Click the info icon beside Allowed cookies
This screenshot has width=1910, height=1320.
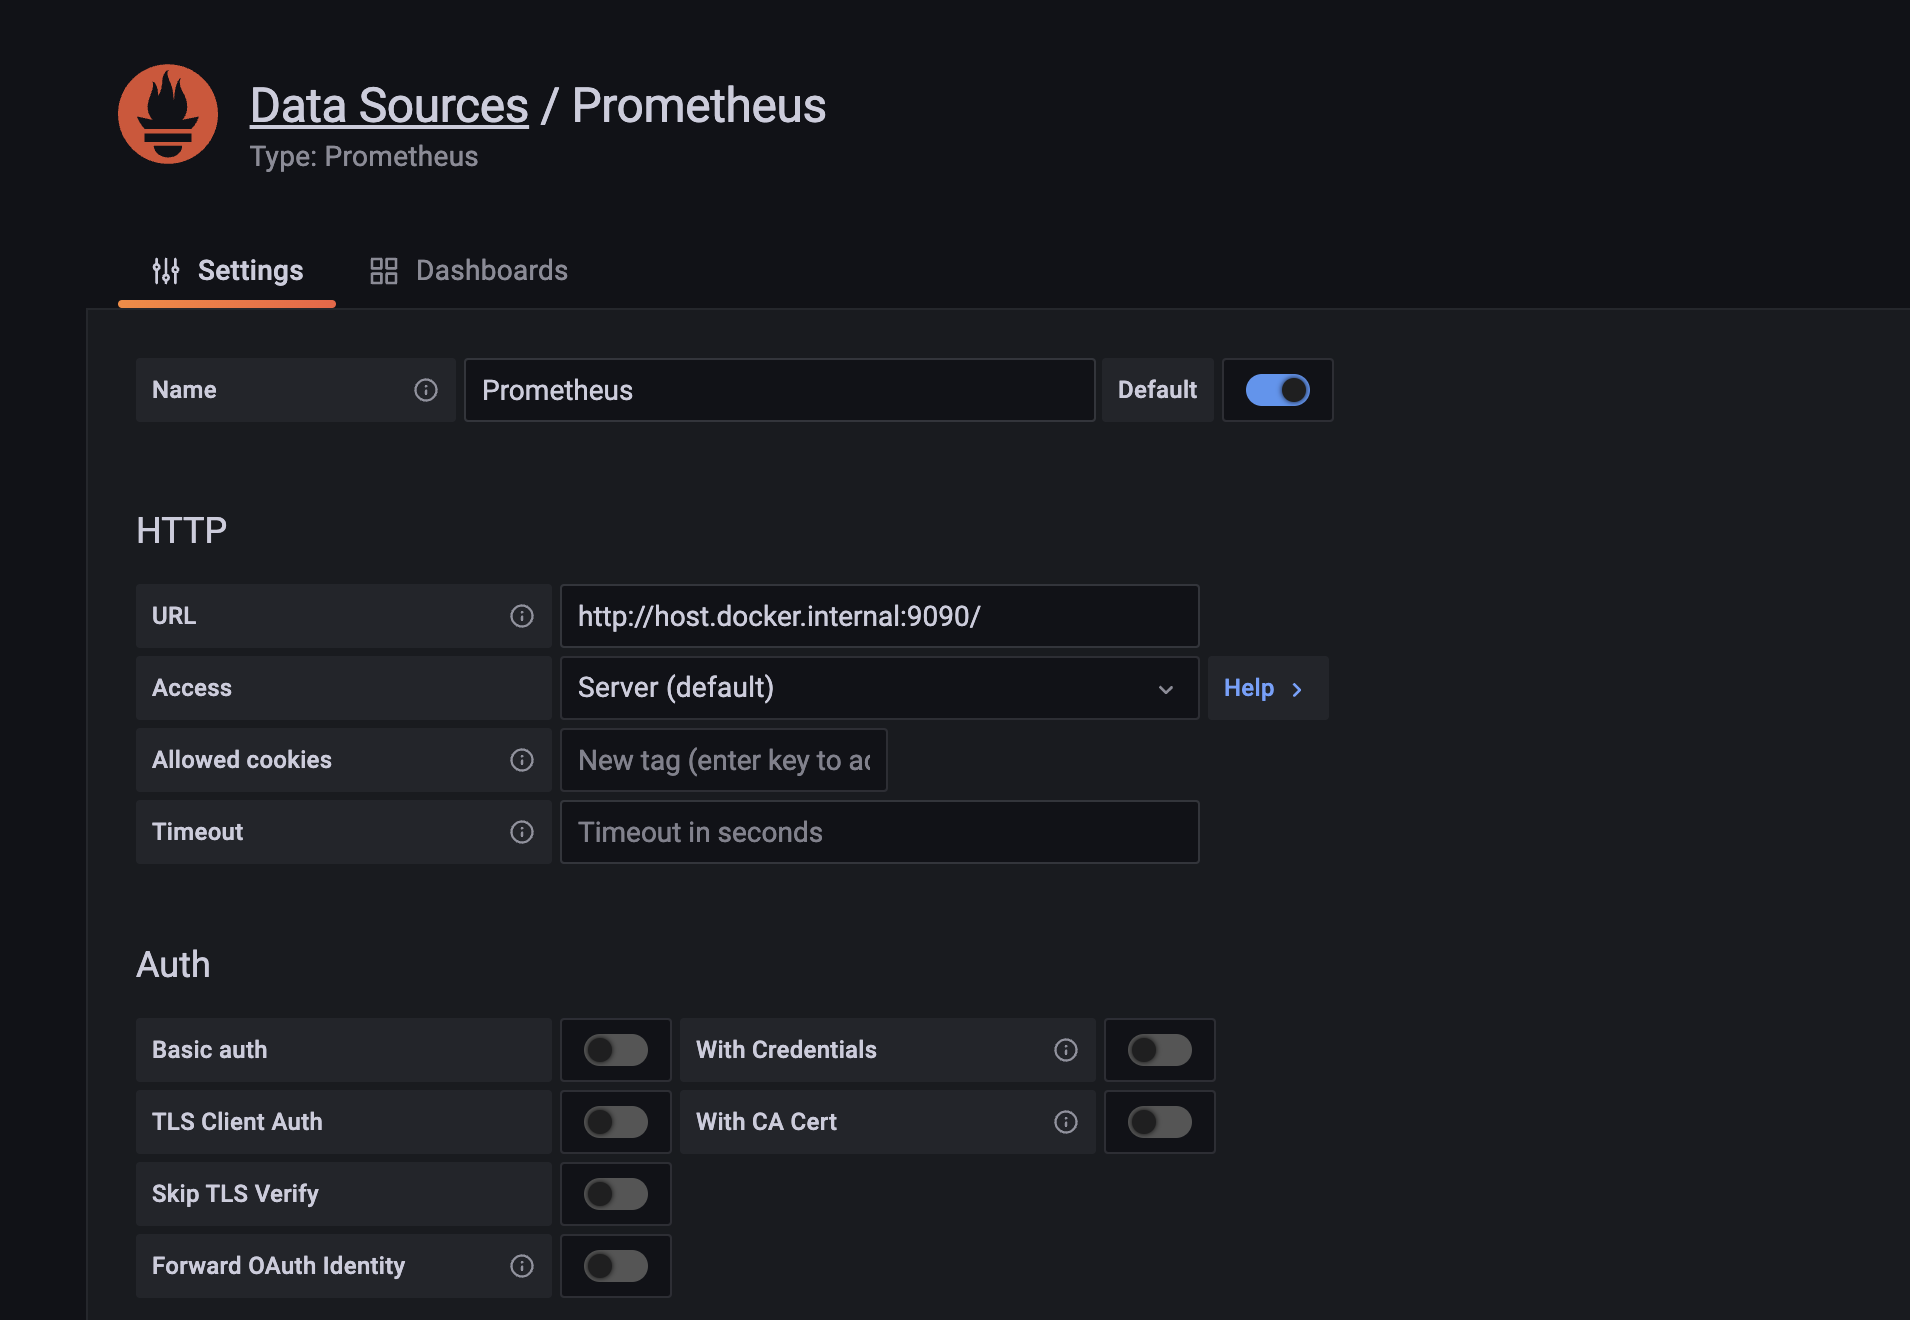(x=522, y=760)
